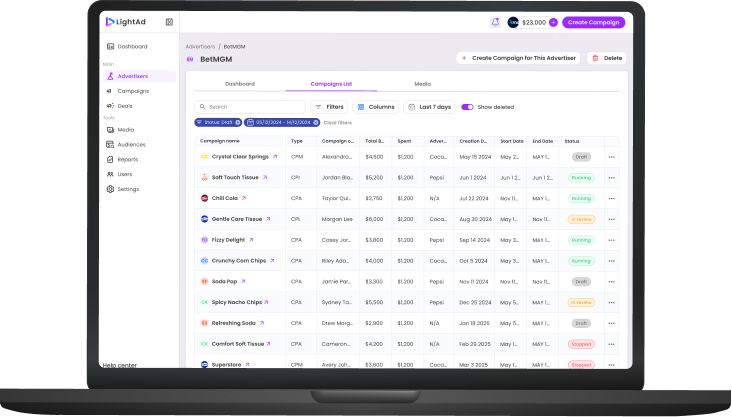Click the purple plus add-funds icon
Screen dimensions: 732x417
[x=553, y=22]
